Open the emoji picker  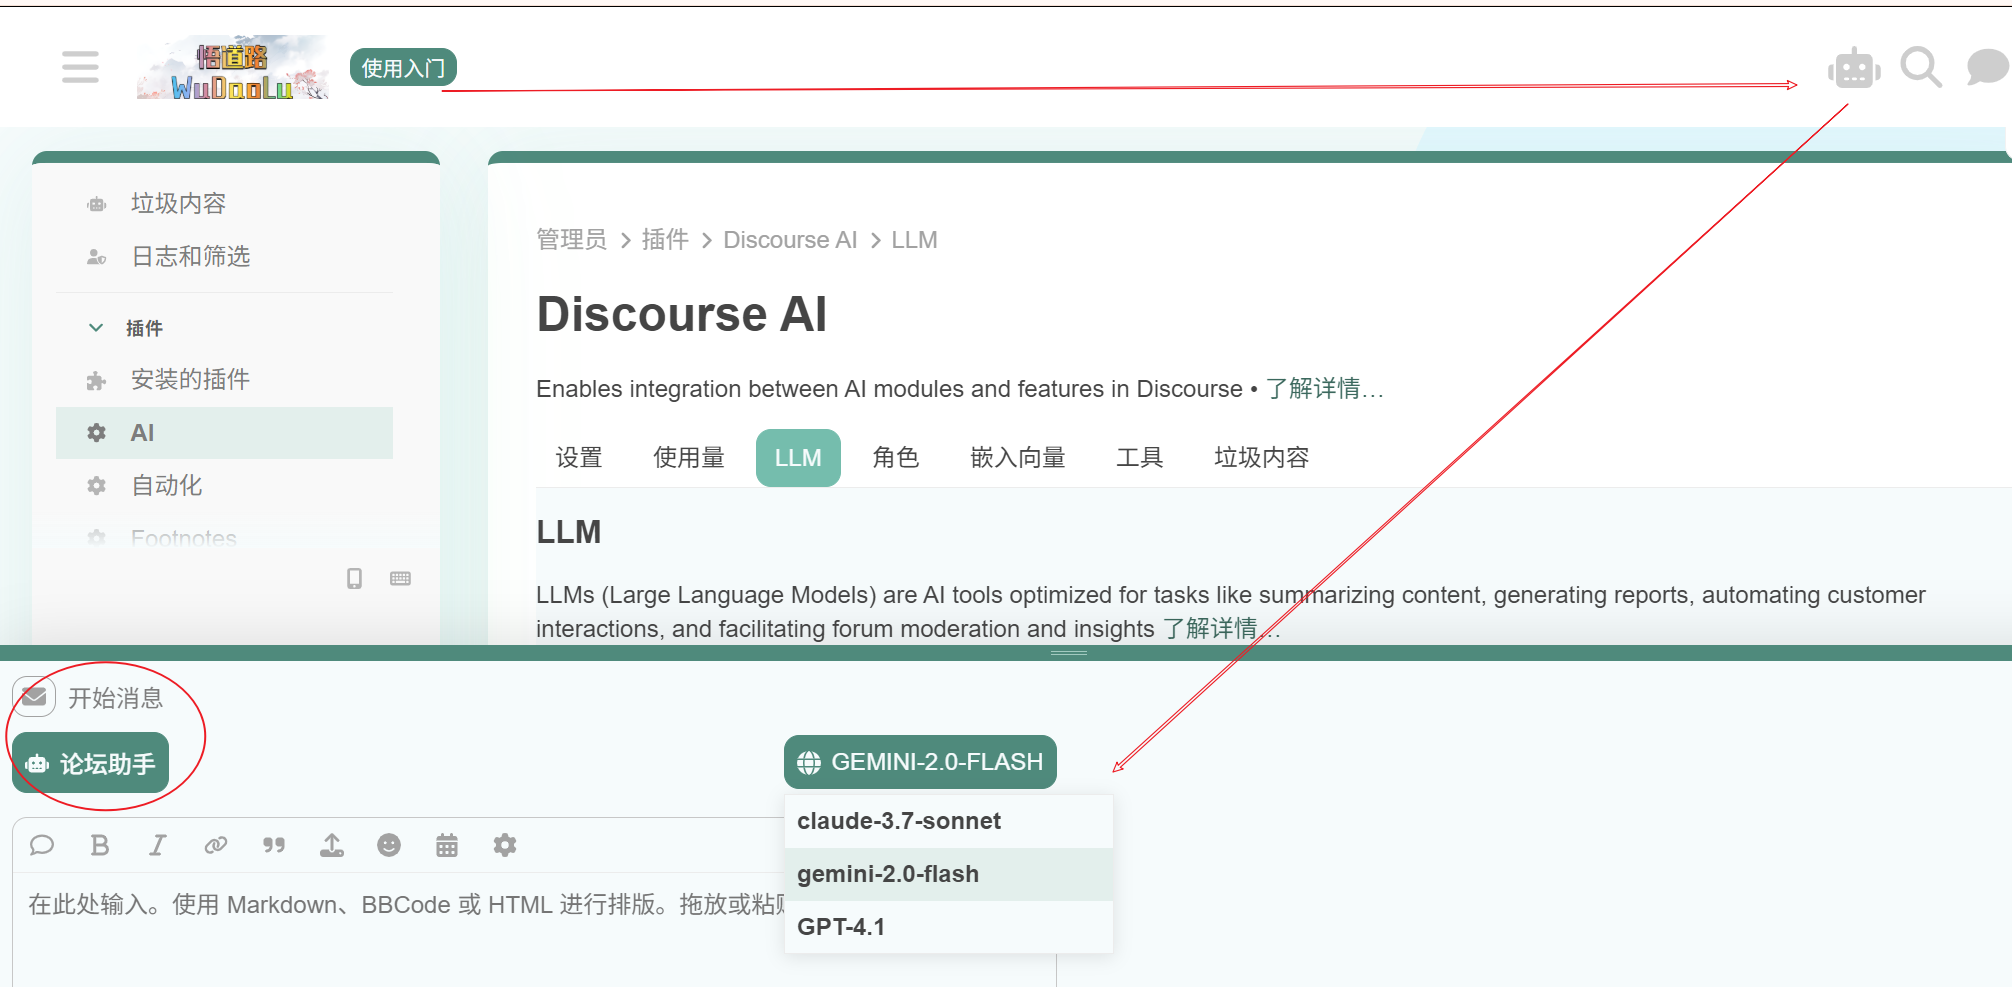(x=389, y=846)
